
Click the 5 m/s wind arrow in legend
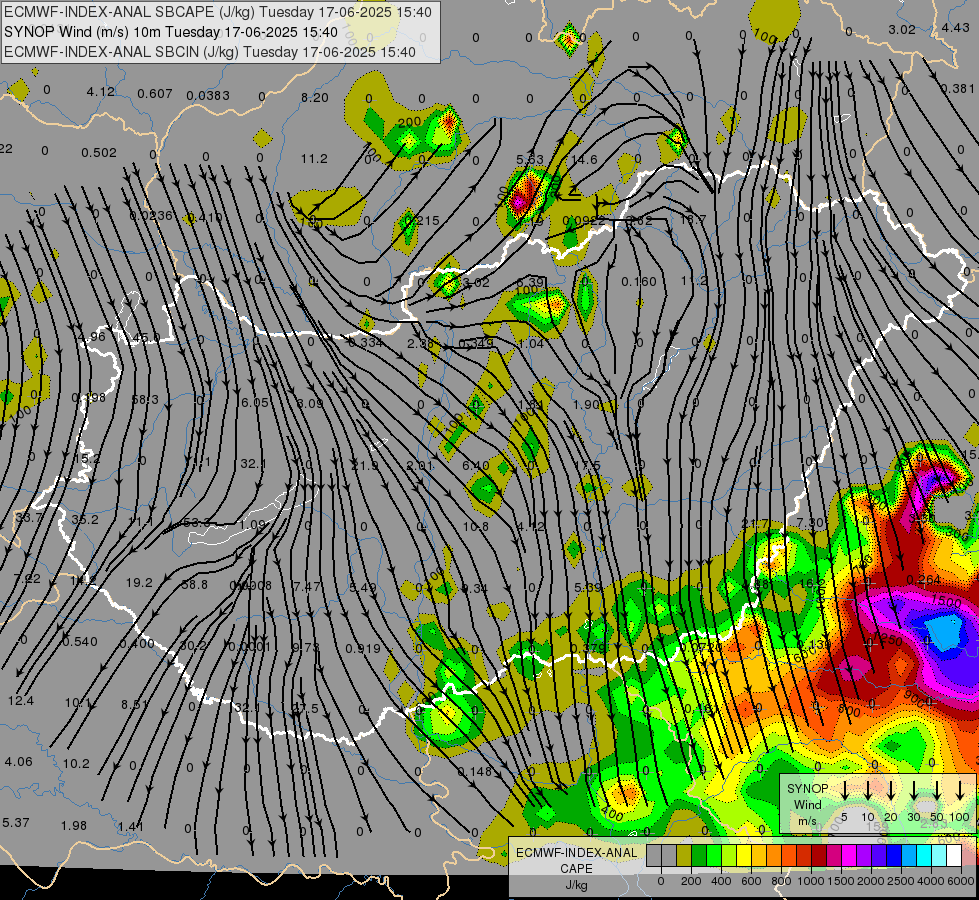tap(844, 790)
